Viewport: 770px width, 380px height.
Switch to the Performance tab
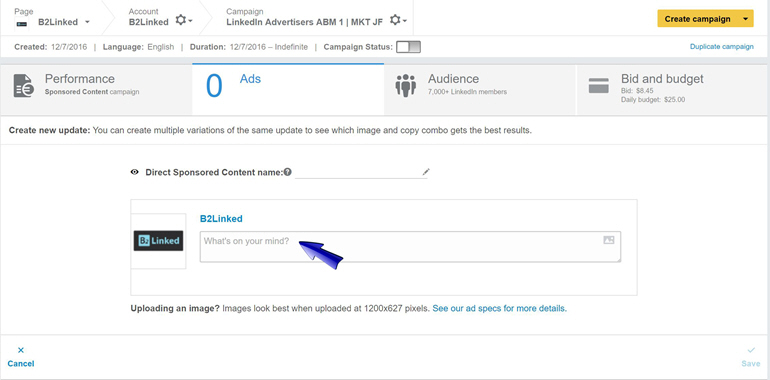(96, 89)
